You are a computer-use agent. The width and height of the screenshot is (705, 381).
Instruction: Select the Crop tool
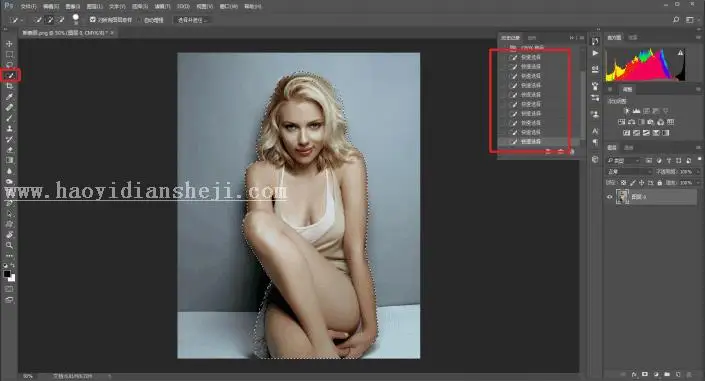(9, 86)
